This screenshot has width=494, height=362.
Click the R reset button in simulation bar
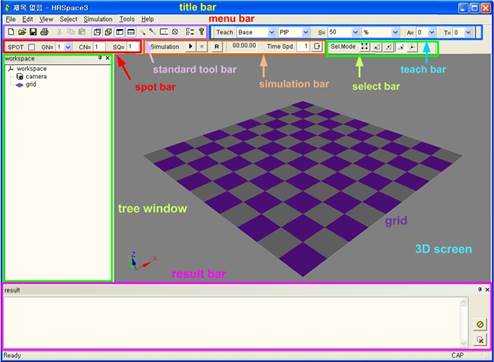[x=216, y=47]
